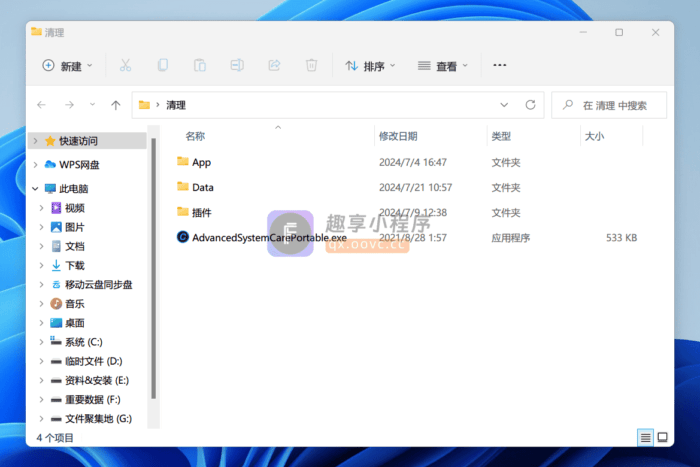Click the AdvancedSystemCarePortable.exe app icon

click(183, 237)
